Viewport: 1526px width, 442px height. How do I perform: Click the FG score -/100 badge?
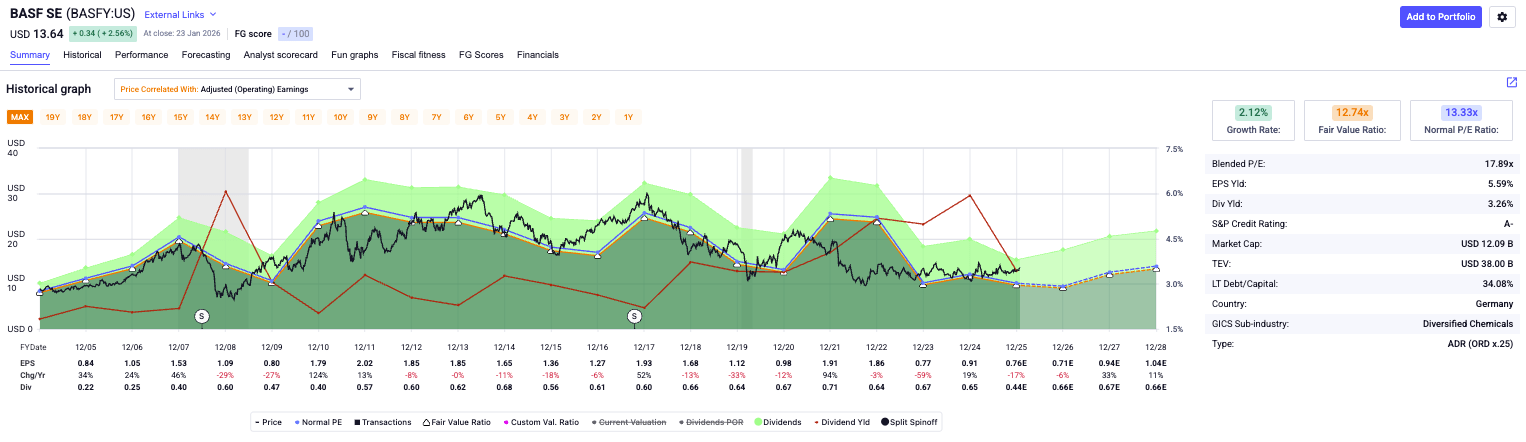tap(296, 33)
